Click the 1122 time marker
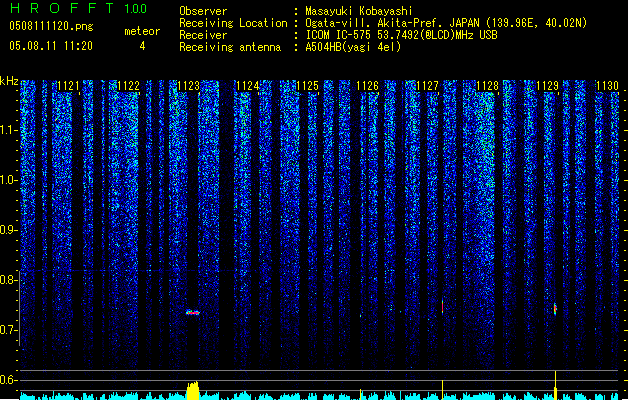629x400 pixels. tap(128, 86)
